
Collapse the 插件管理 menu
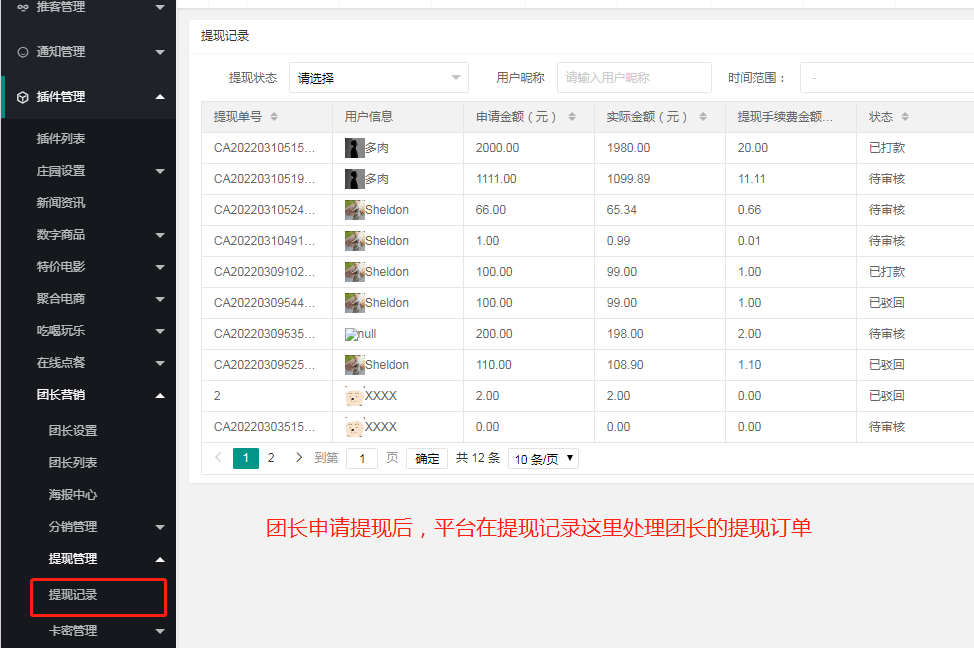(x=160, y=97)
